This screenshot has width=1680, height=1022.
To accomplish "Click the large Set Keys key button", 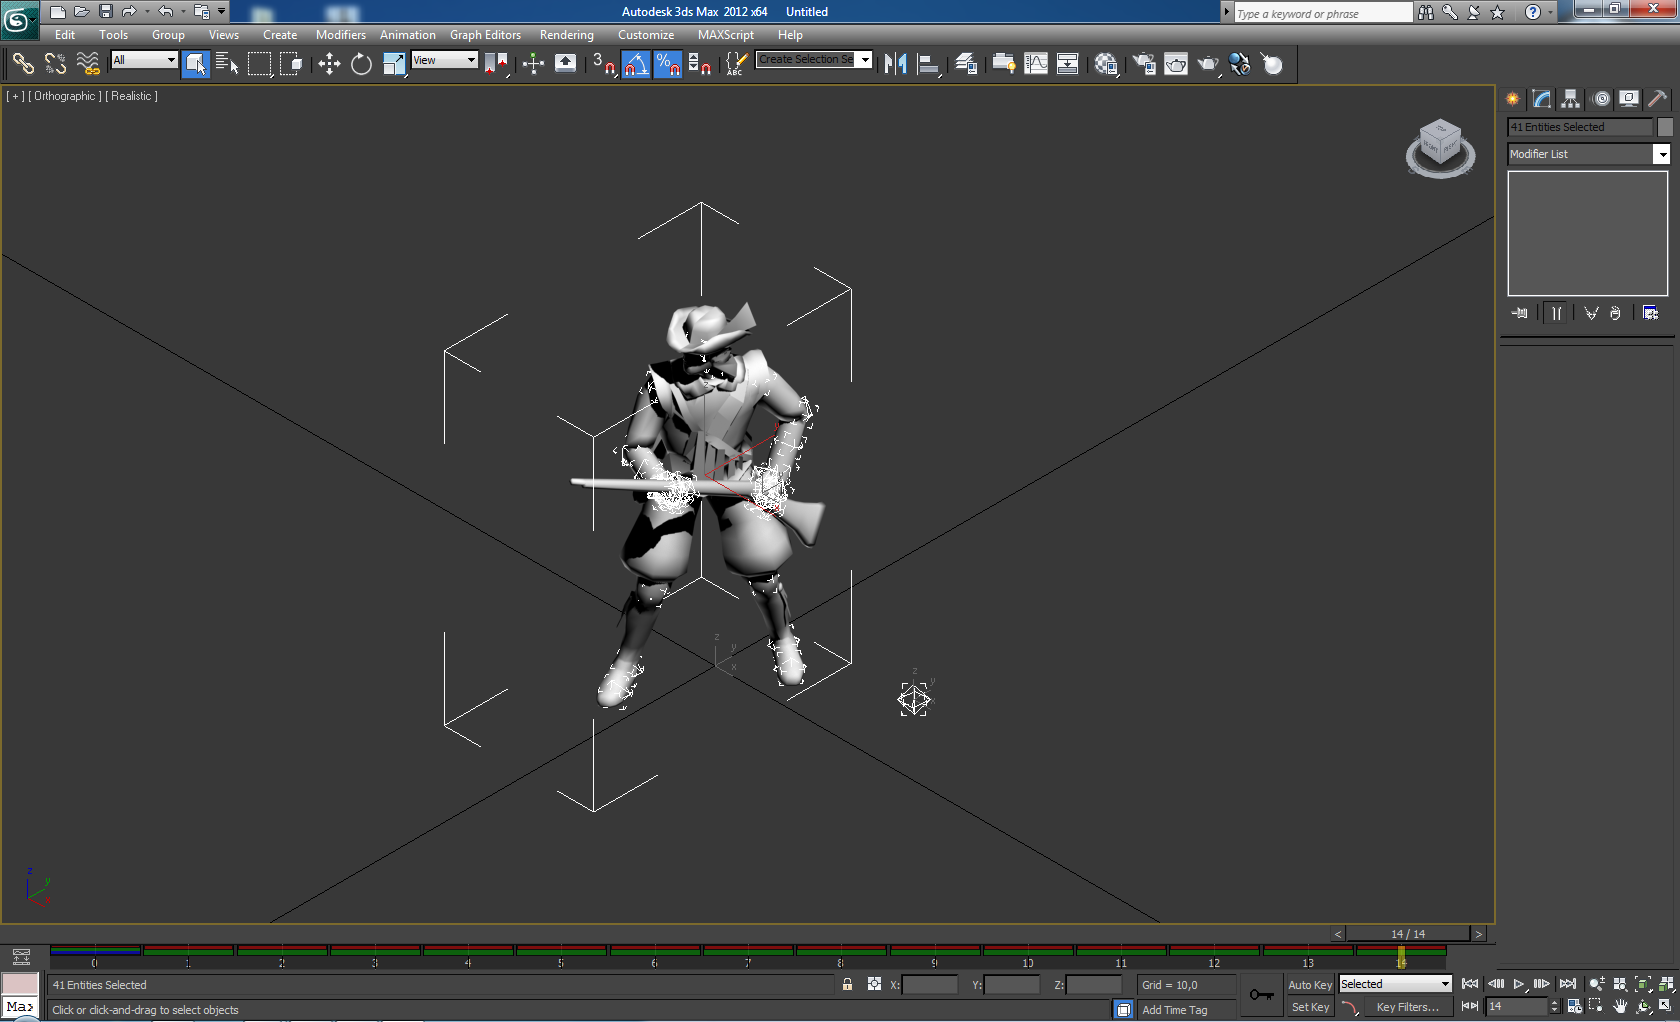I will (x=1262, y=995).
